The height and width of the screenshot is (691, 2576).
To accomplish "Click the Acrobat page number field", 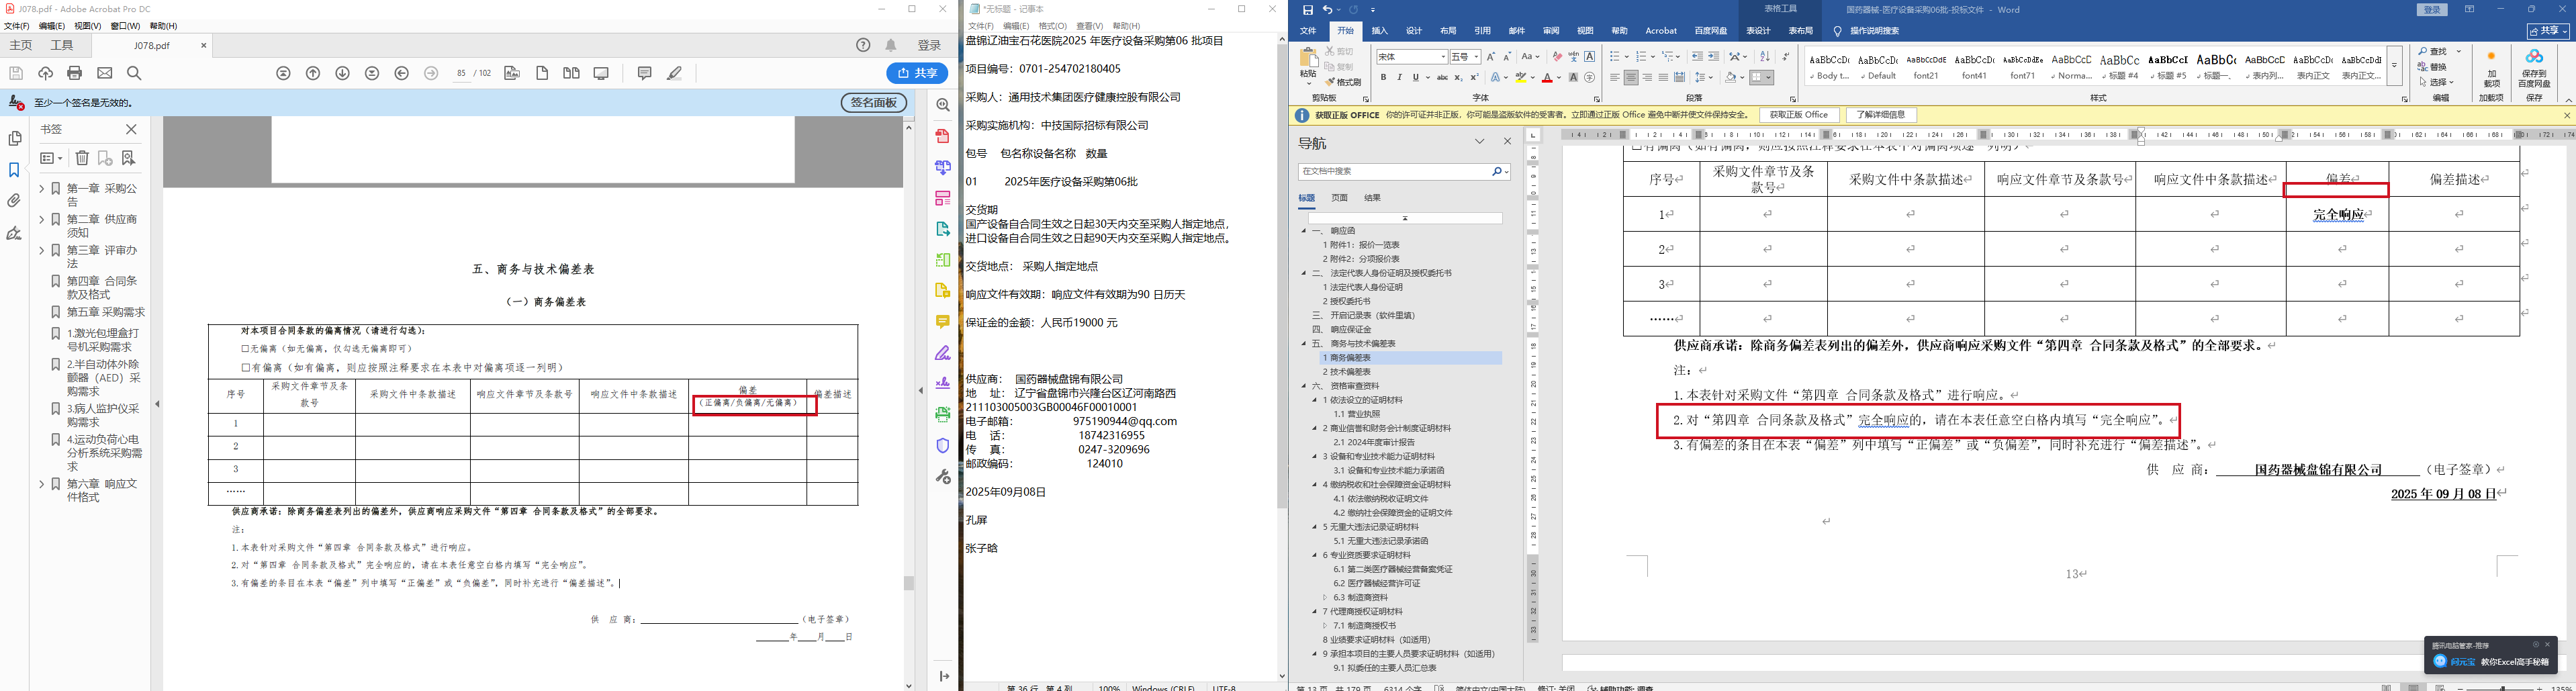I will pos(461,73).
